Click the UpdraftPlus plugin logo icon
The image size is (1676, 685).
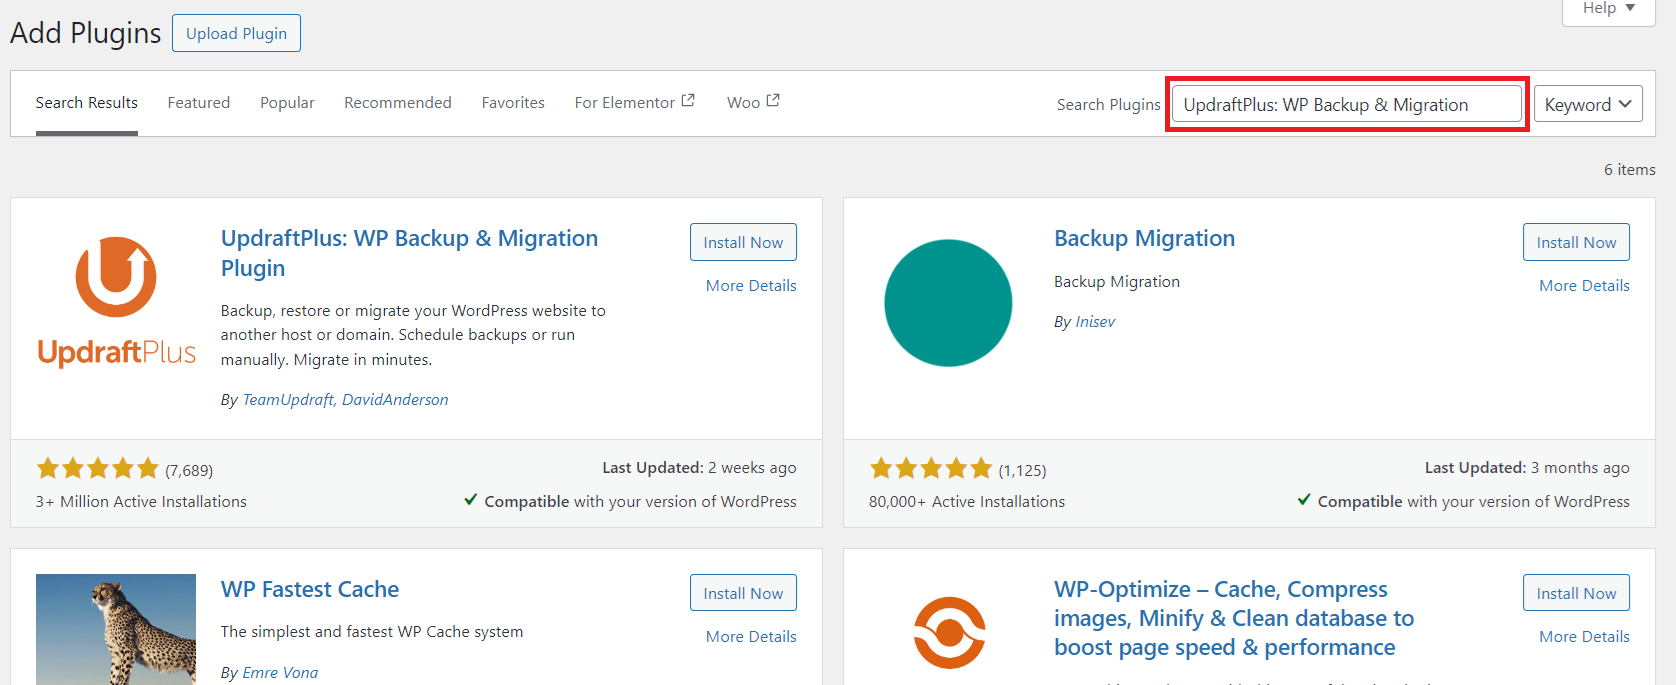[116, 303]
